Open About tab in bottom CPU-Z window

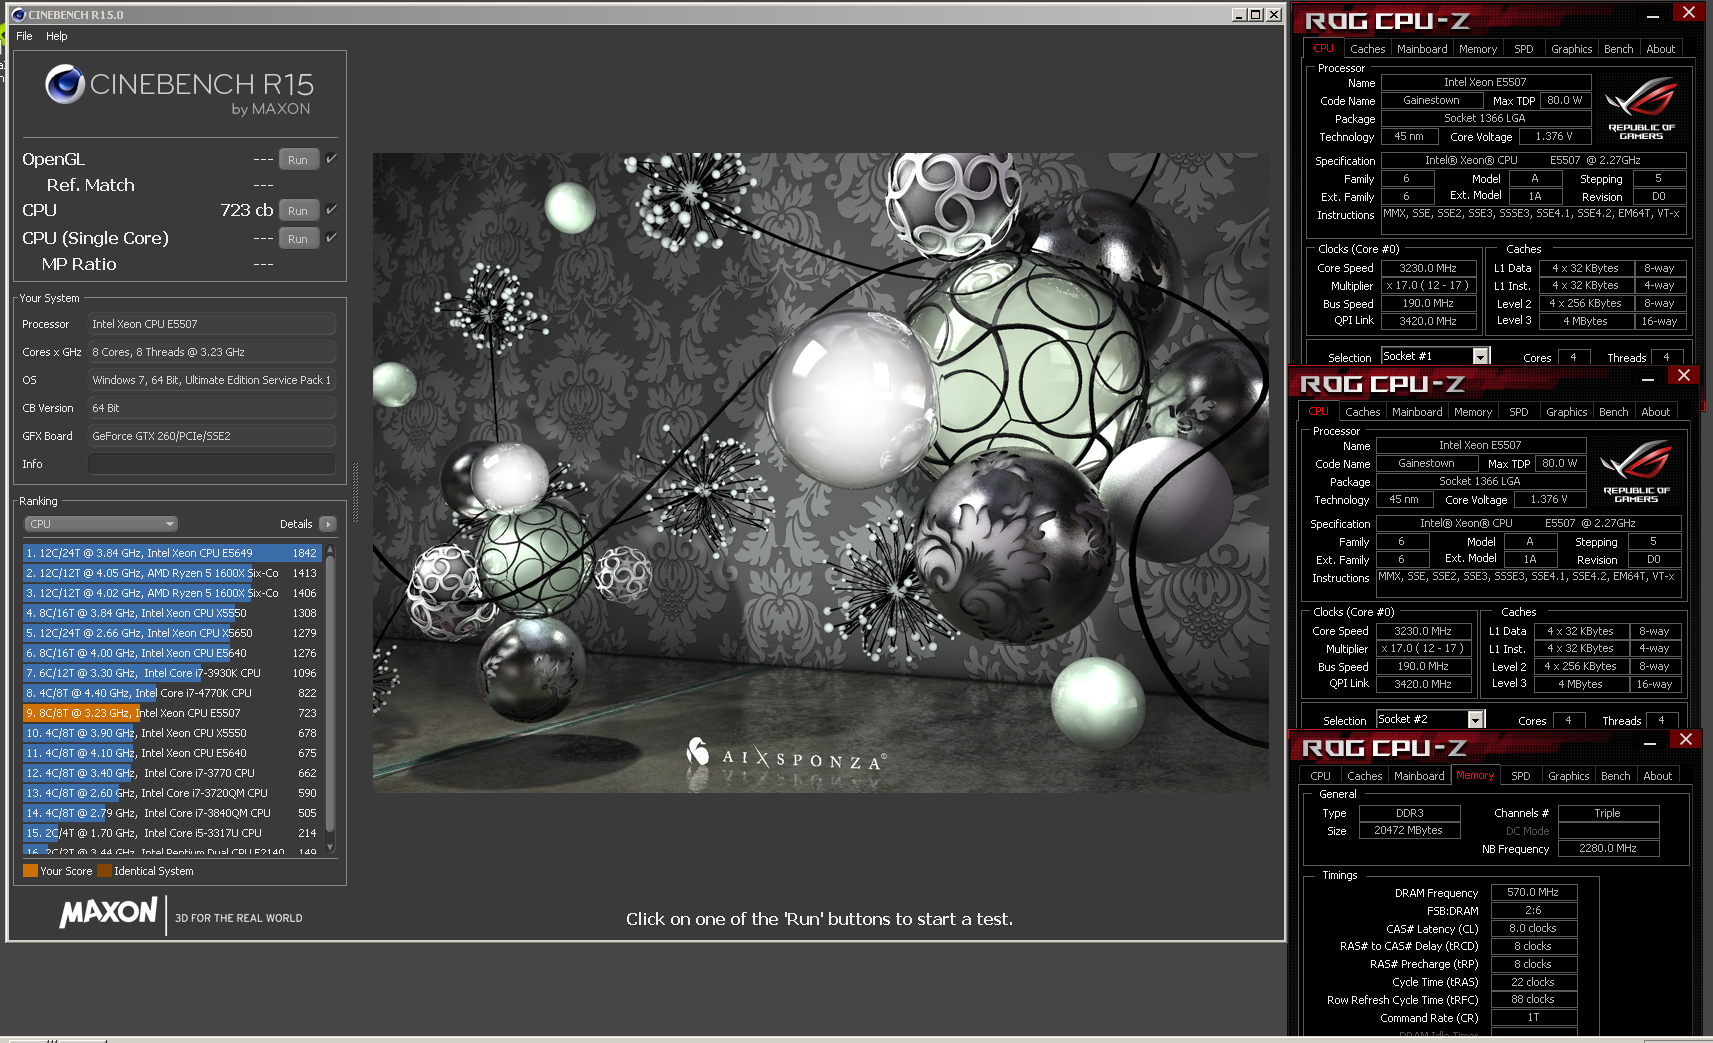pyautogui.click(x=1657, y=776)
